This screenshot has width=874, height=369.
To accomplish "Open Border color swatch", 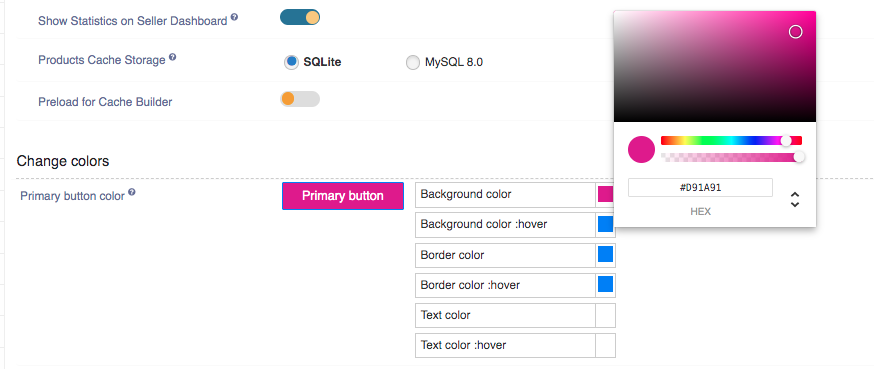I will coord(605,255).
